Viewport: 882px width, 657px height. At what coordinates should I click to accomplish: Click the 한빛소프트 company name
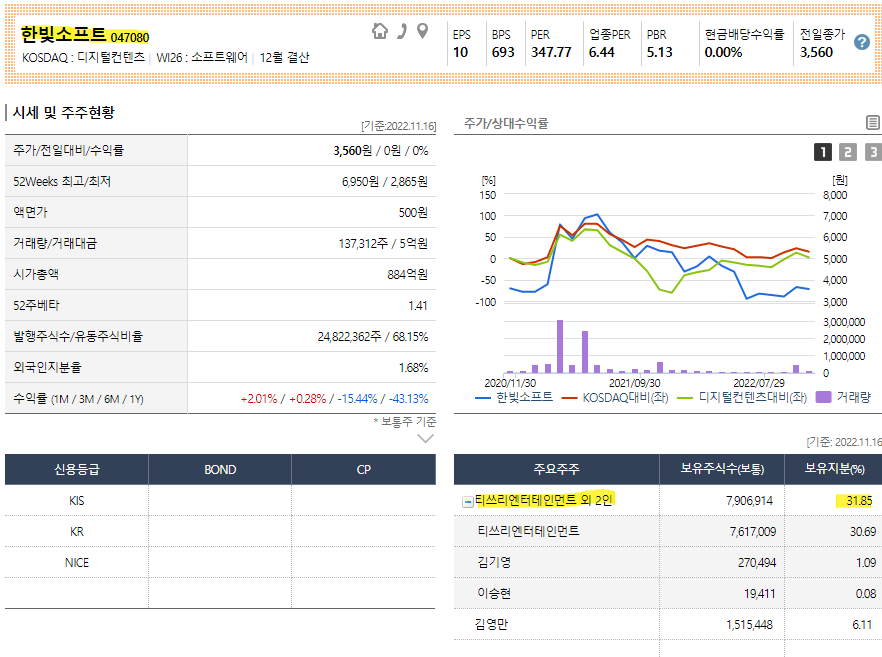(64, 34)
